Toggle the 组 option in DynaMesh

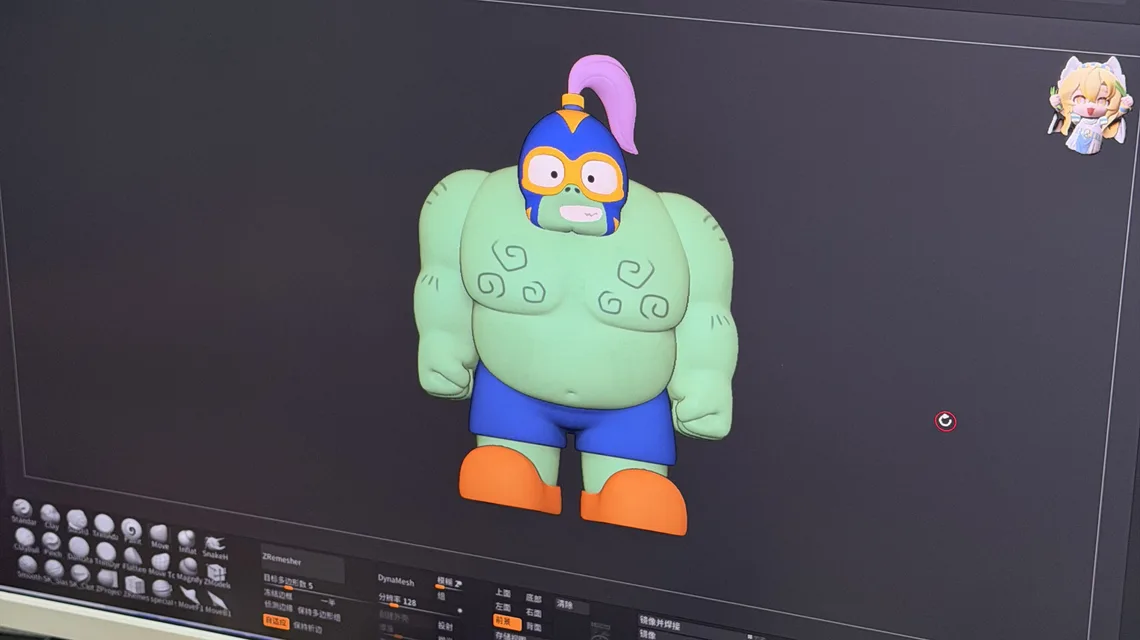click(441, 596)
